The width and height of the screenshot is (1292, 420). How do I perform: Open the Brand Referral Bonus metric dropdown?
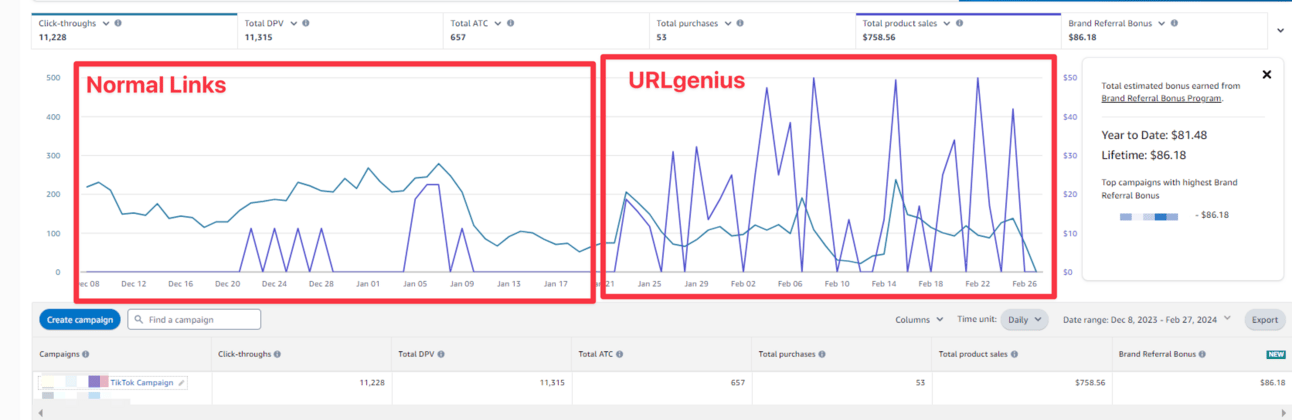[x=1160, y=22]
